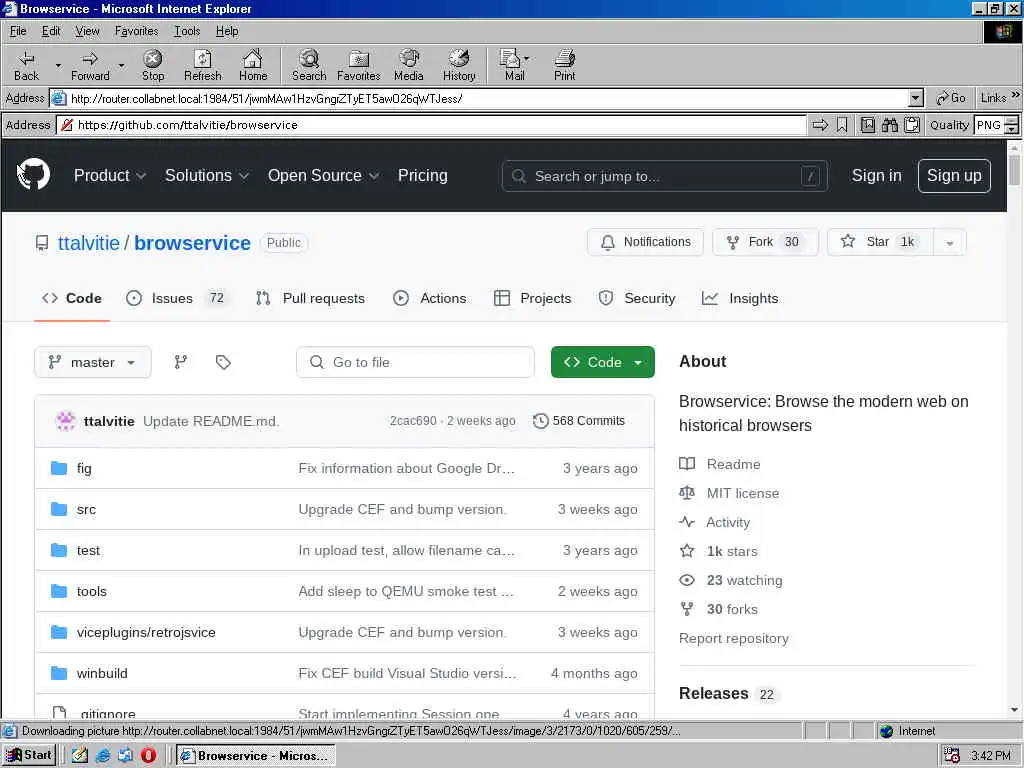1024x768 pixels.
Task: Open the green Code dropdown
Action: (x=602, y=362)
